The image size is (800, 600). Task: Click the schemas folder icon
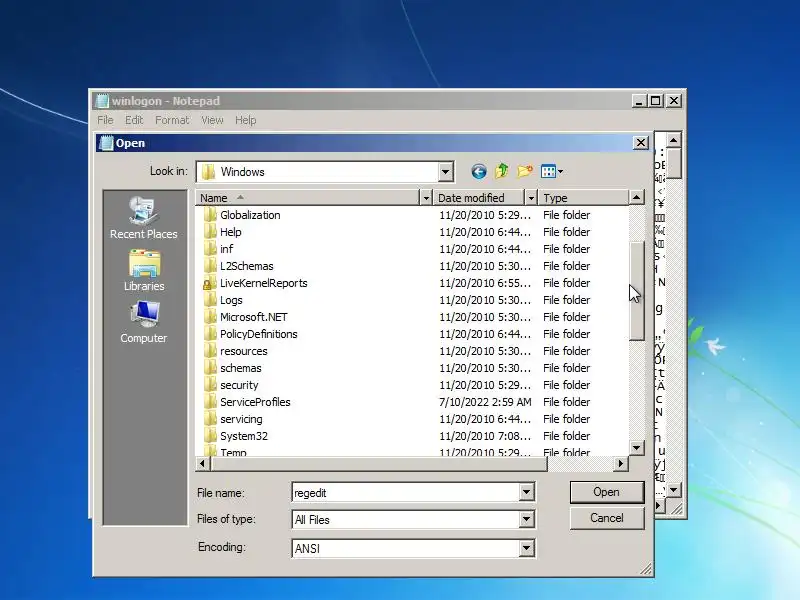[210, 368]
